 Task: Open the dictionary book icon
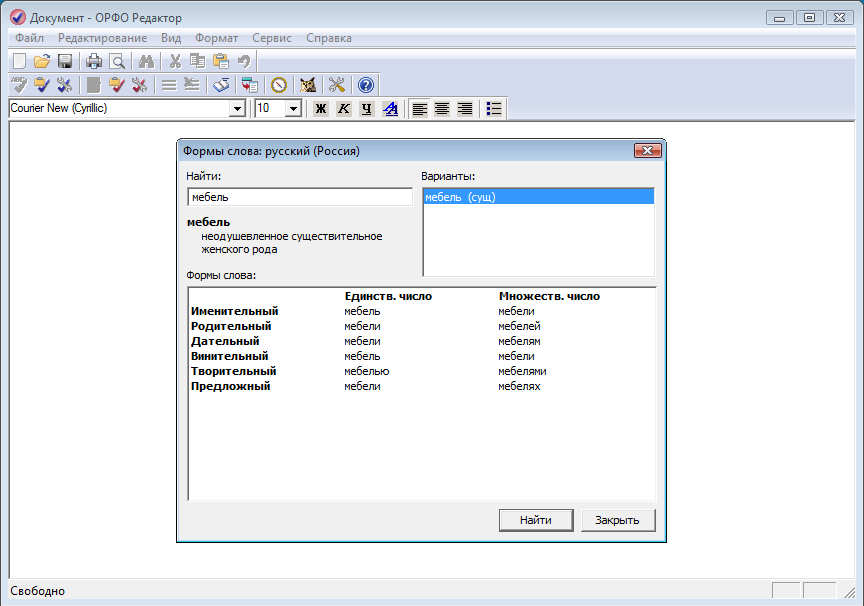point(221,85)
